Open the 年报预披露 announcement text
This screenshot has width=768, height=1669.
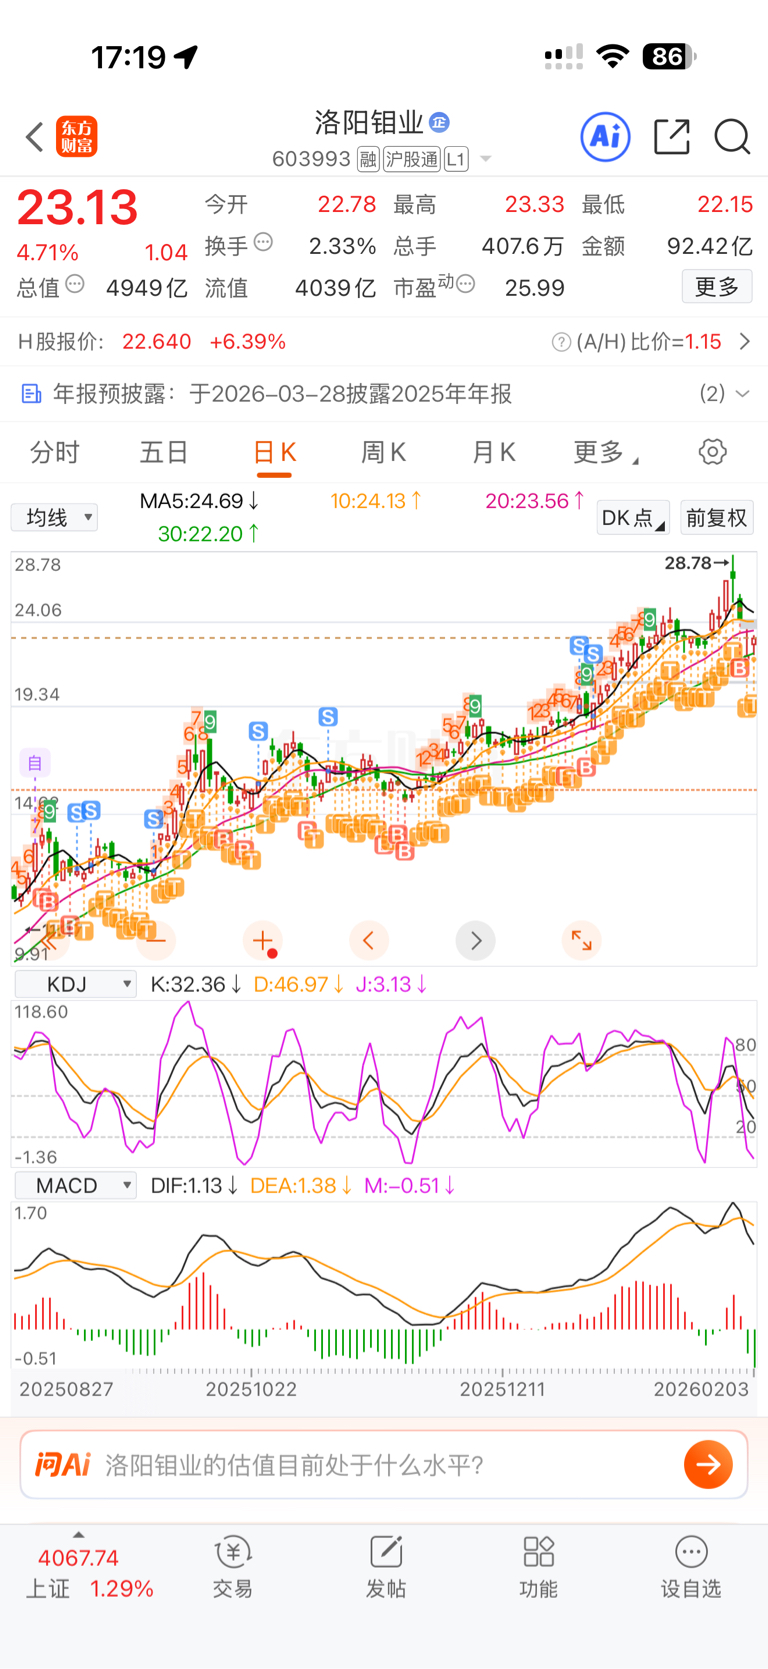point(282,394)
